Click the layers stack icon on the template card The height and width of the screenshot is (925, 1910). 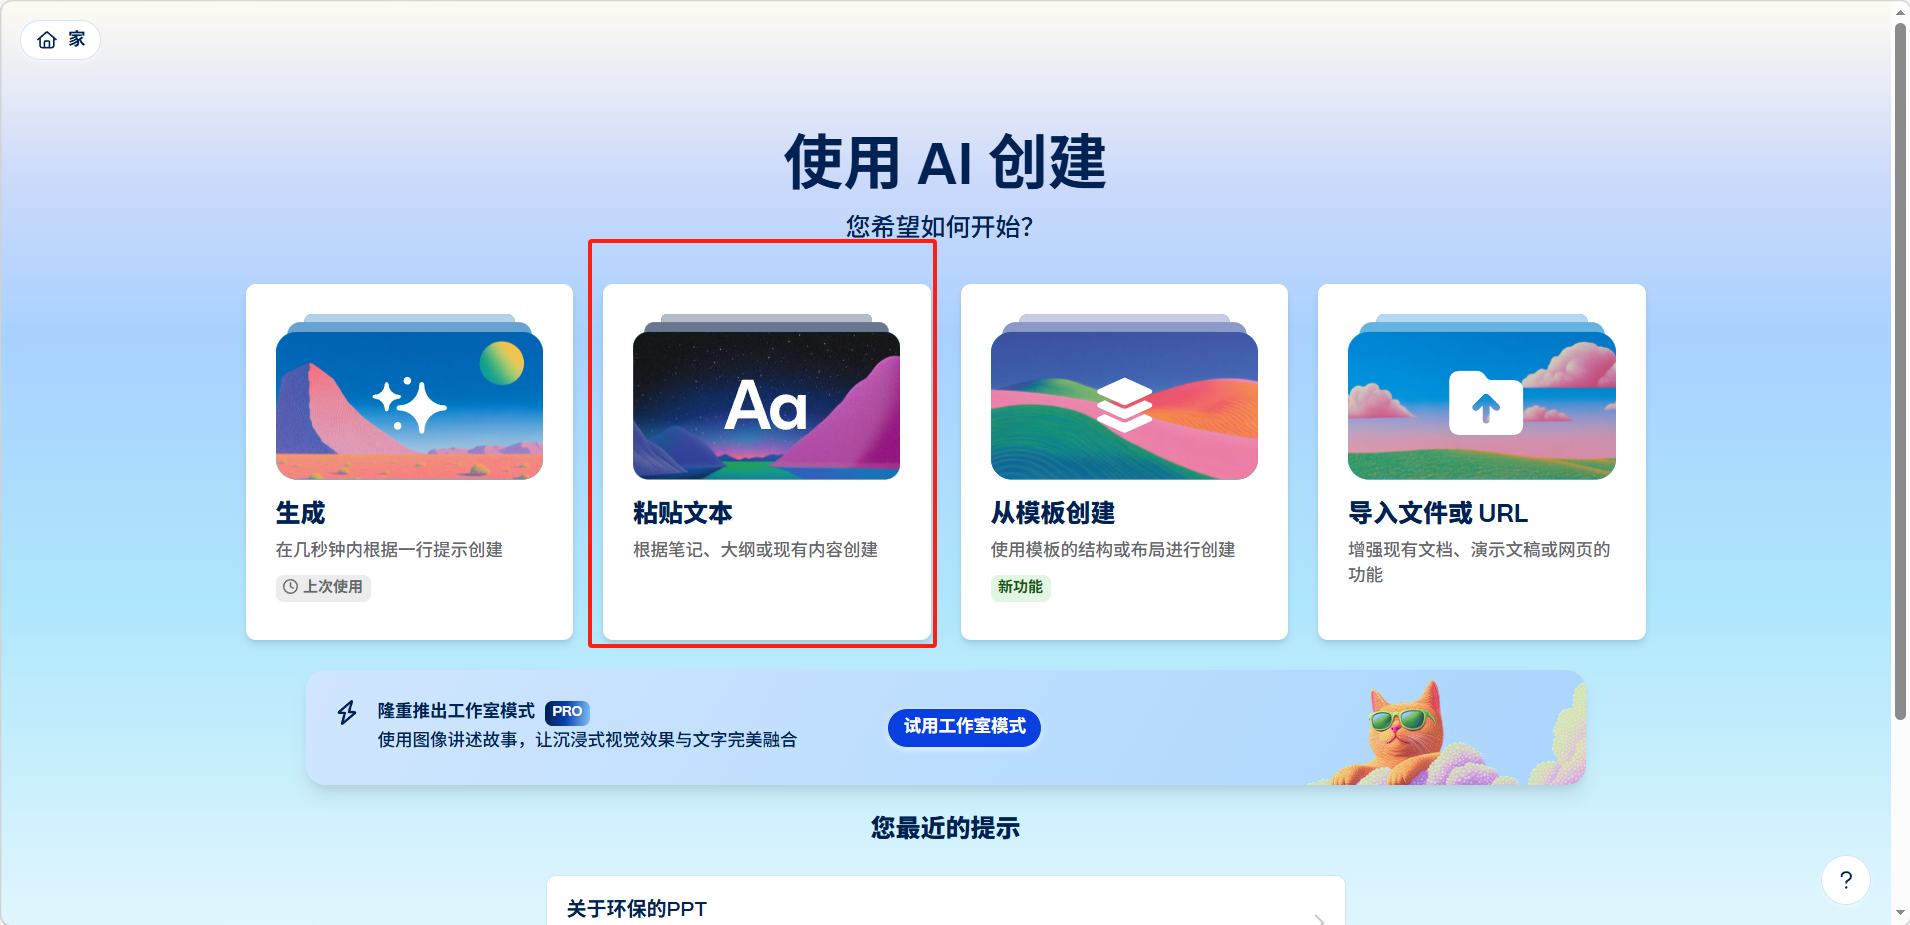click(x=1124, y=405)
